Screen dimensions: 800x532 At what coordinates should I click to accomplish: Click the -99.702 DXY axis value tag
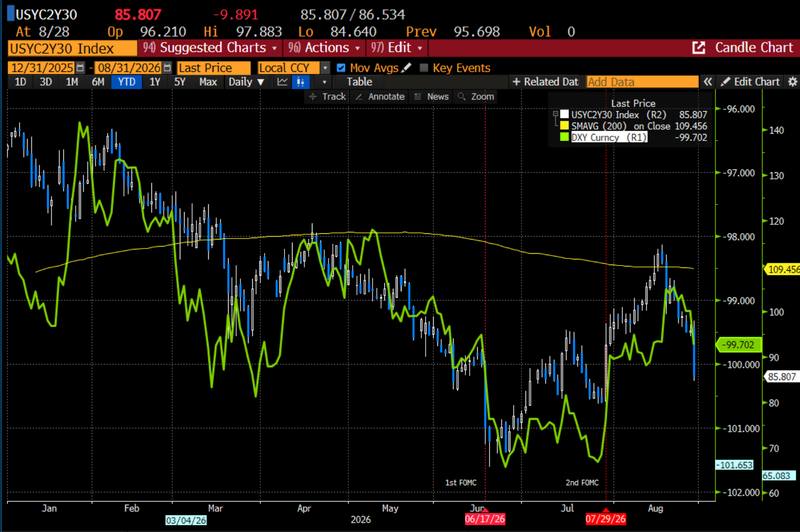739,345
